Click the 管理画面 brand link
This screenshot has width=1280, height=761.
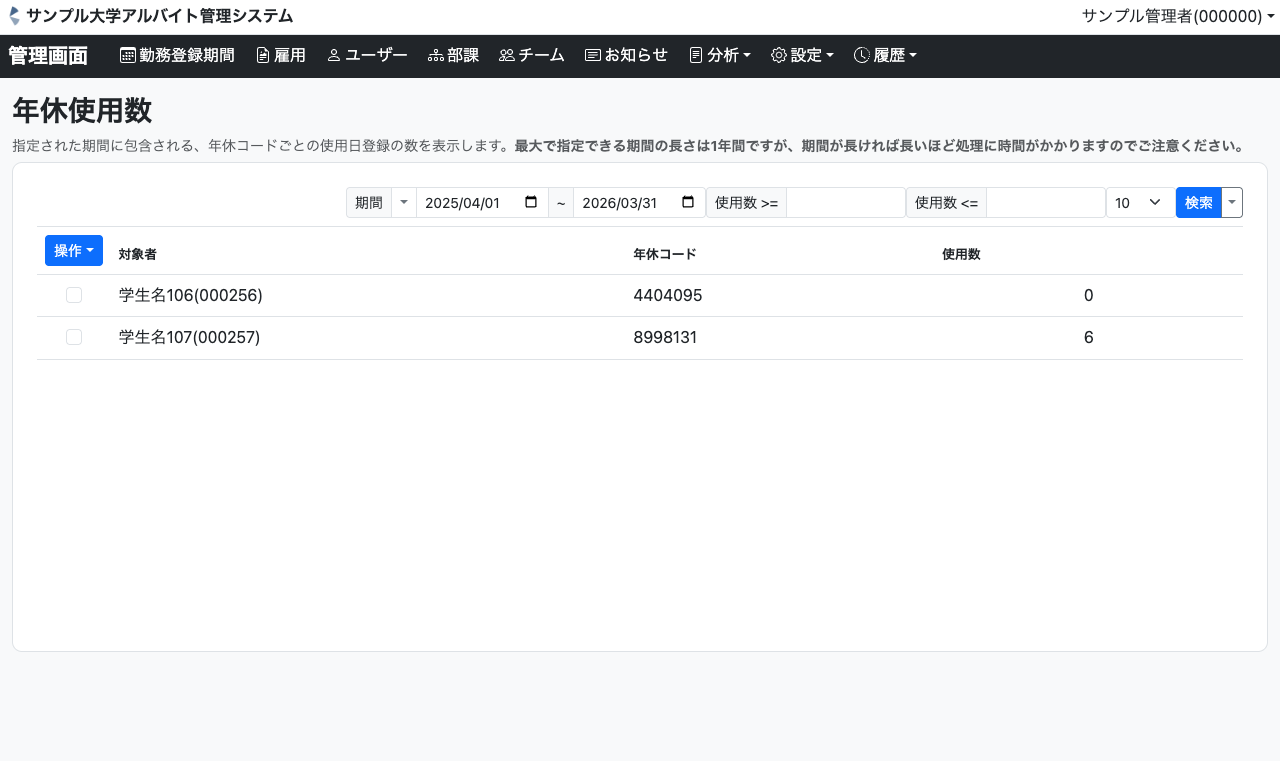48,56
